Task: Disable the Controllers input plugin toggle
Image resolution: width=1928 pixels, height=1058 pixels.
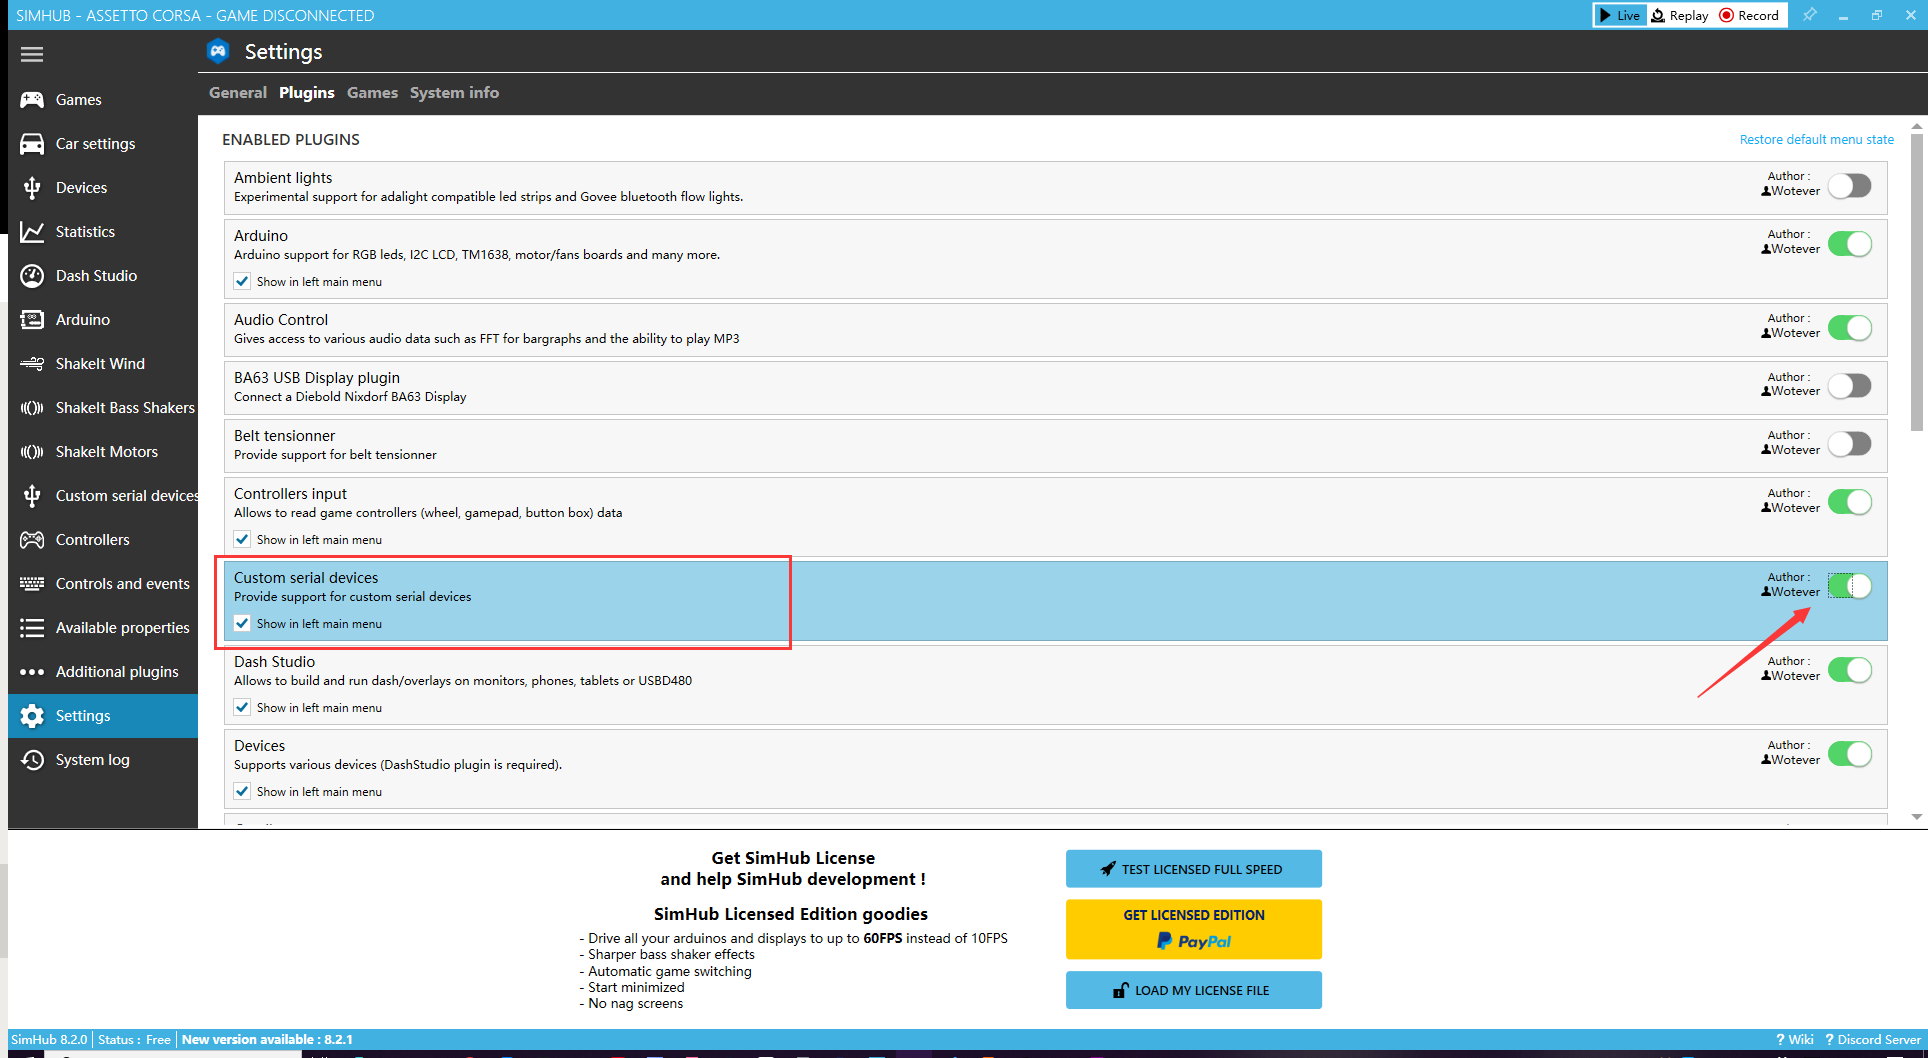Action: coord(1850,502)
